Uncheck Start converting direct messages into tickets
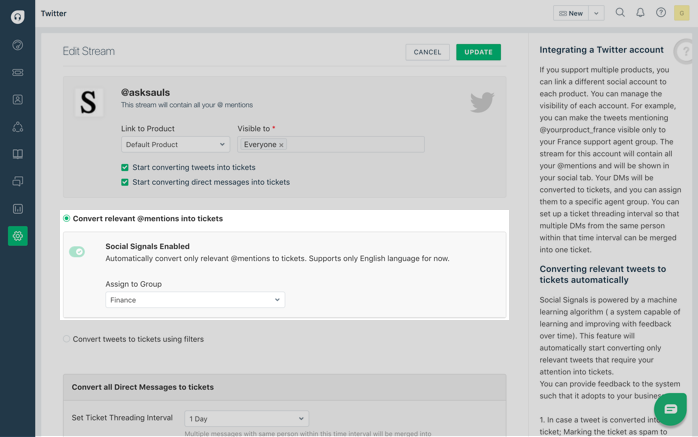This screenshot has width=698, height=437. pyautogui.click(x=125, y=182)
